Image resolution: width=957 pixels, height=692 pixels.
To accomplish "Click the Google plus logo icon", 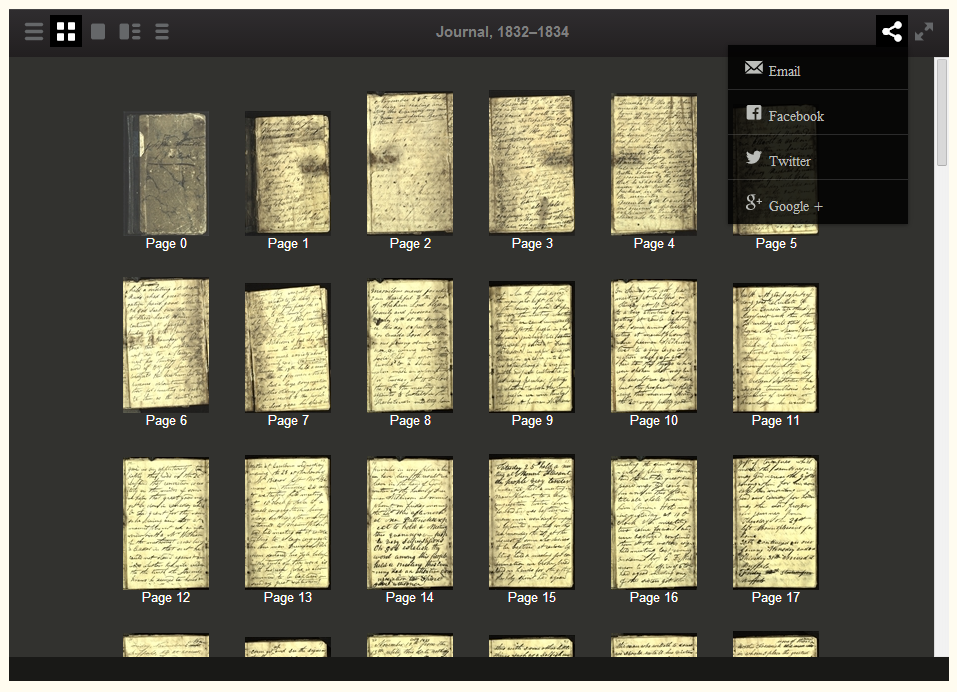I will point(754,203).
